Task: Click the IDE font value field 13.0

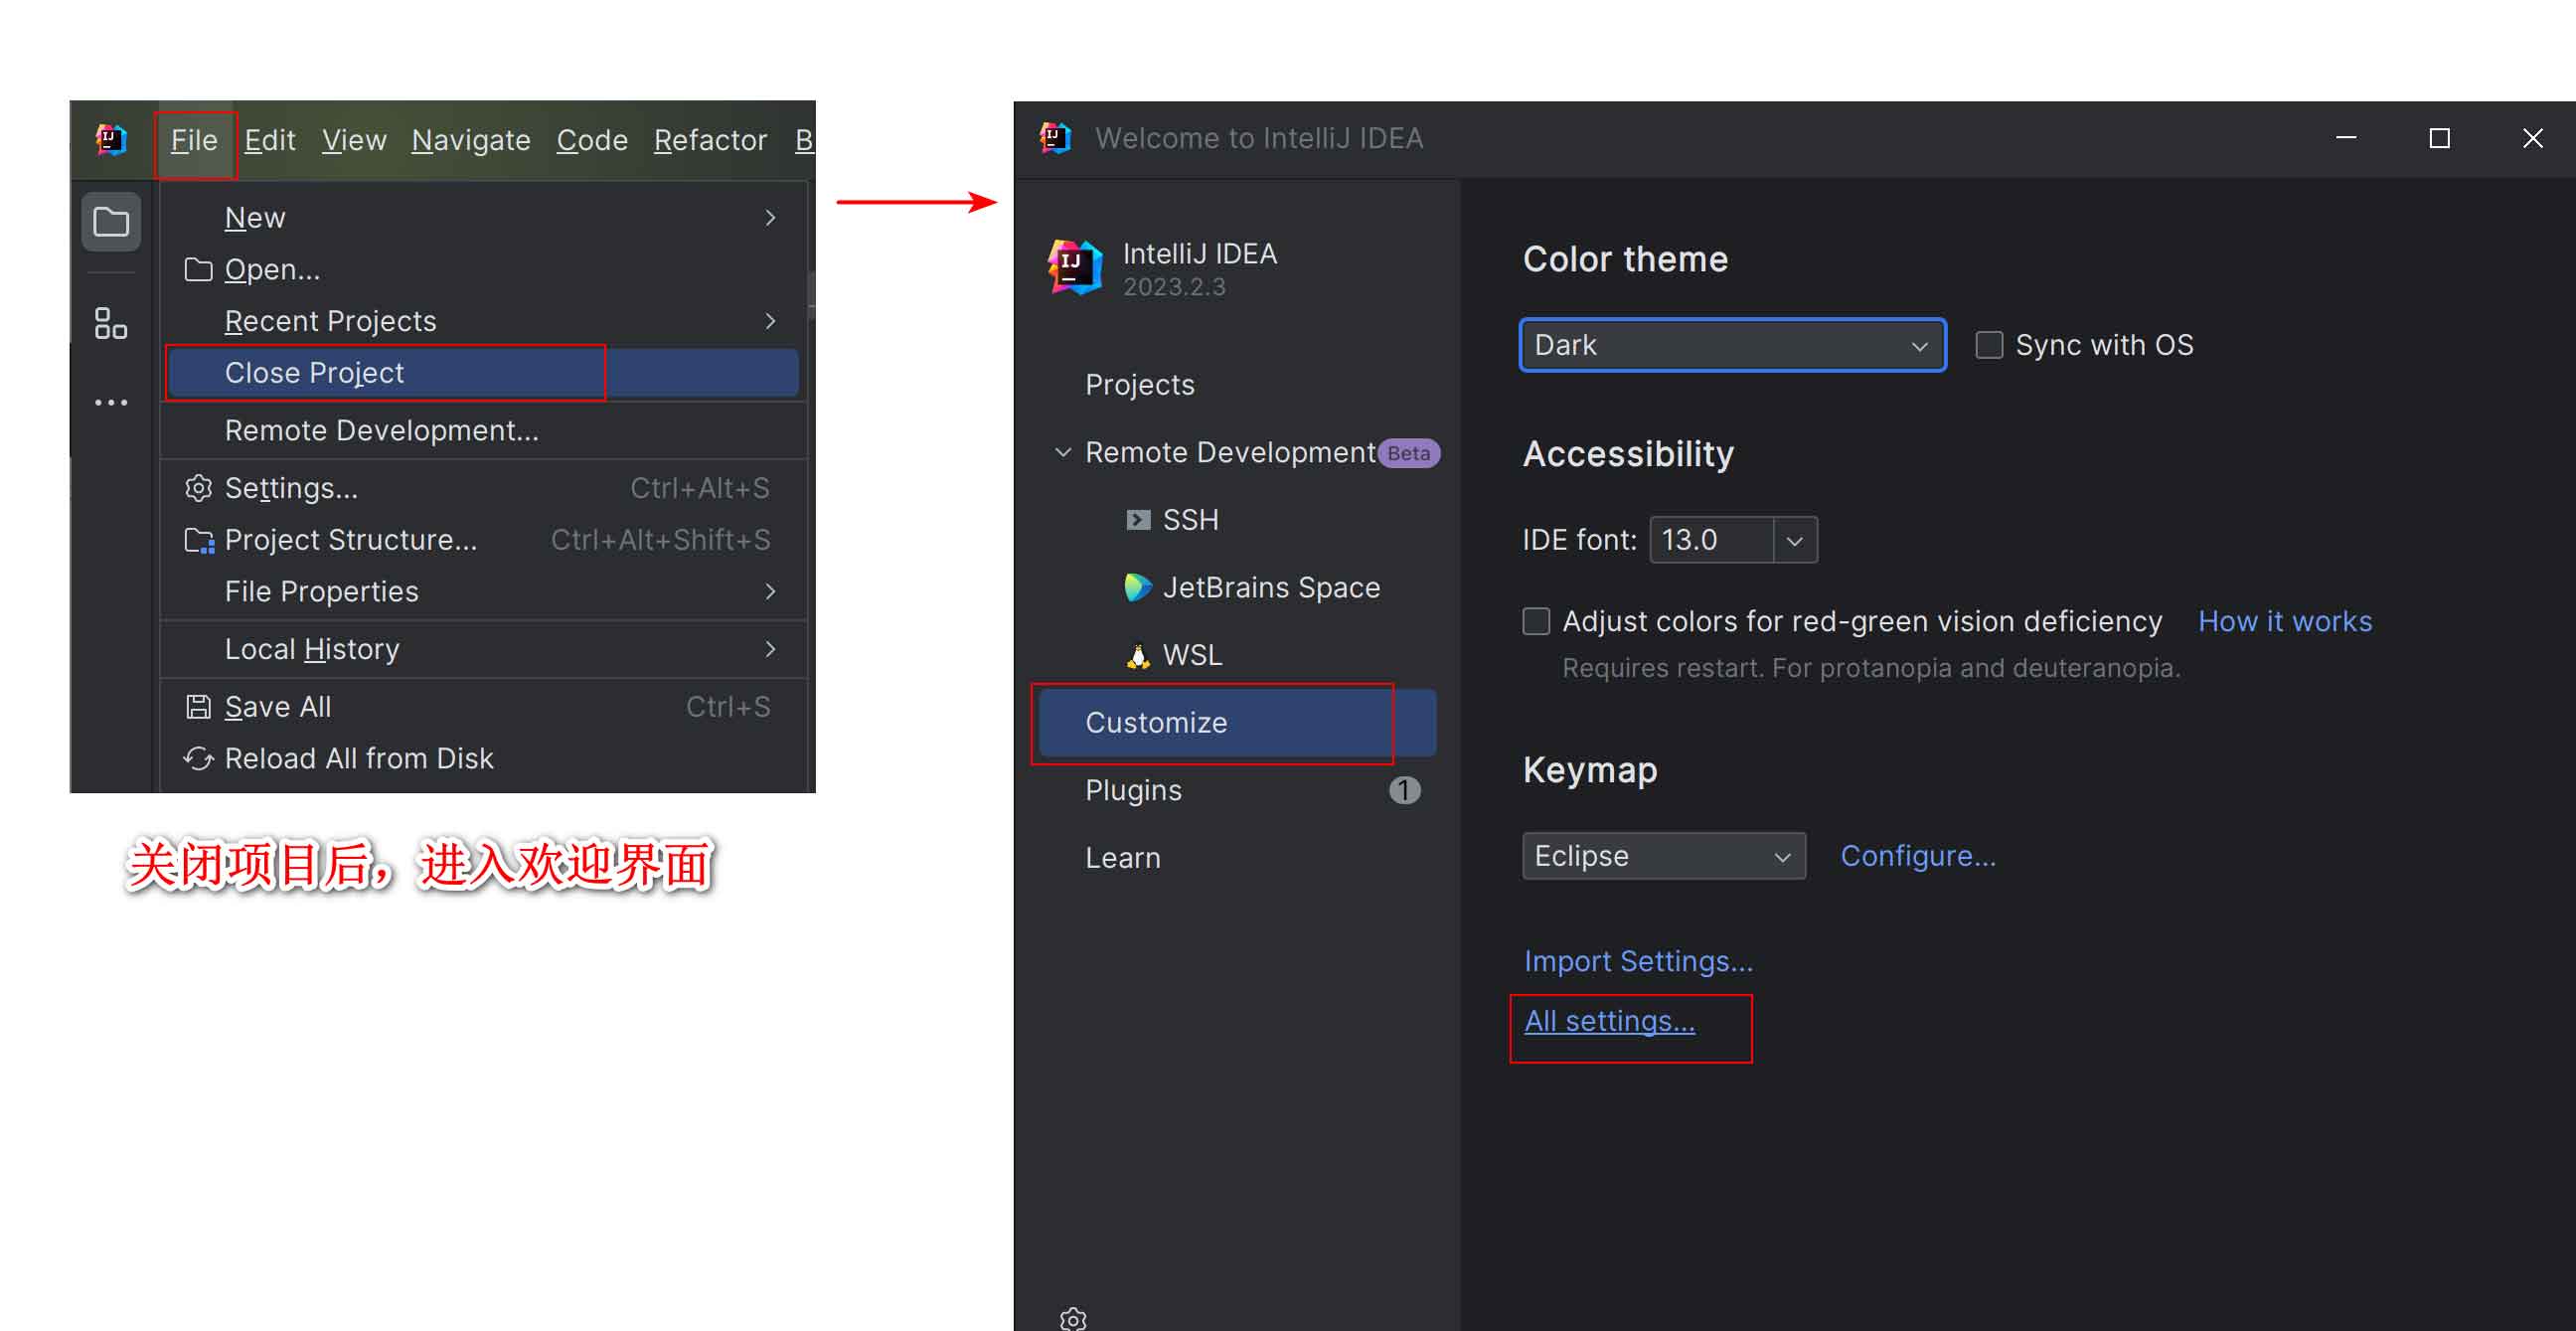Action: pyautogui.click(x=1711, y=540)
